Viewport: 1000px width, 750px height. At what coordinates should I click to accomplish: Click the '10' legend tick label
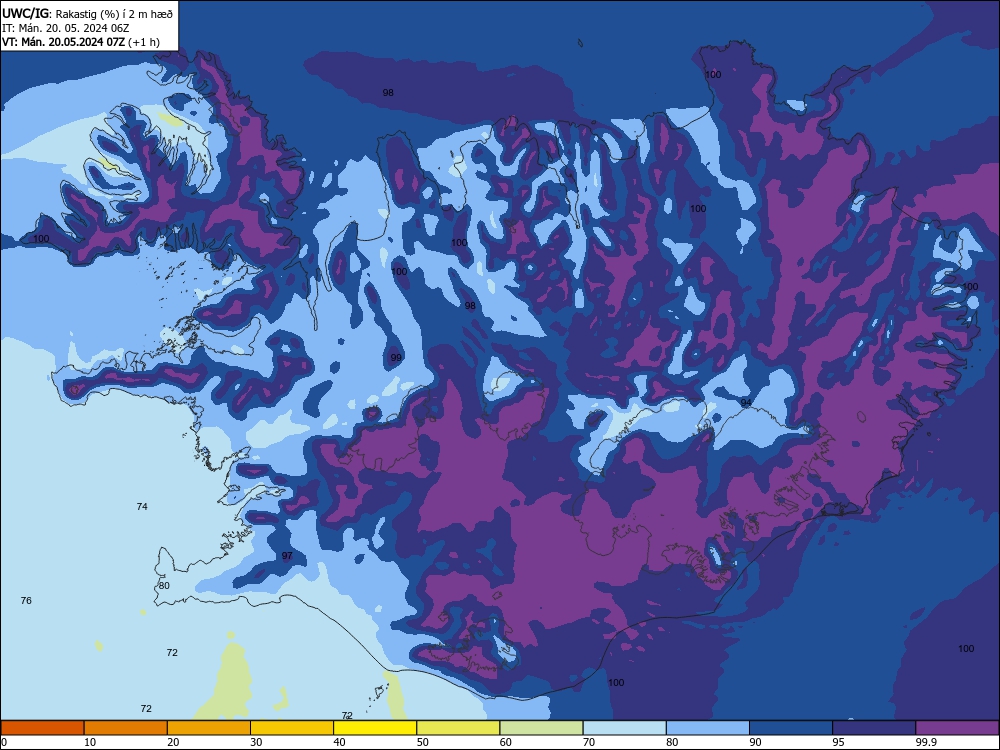(x=90, y=742)
